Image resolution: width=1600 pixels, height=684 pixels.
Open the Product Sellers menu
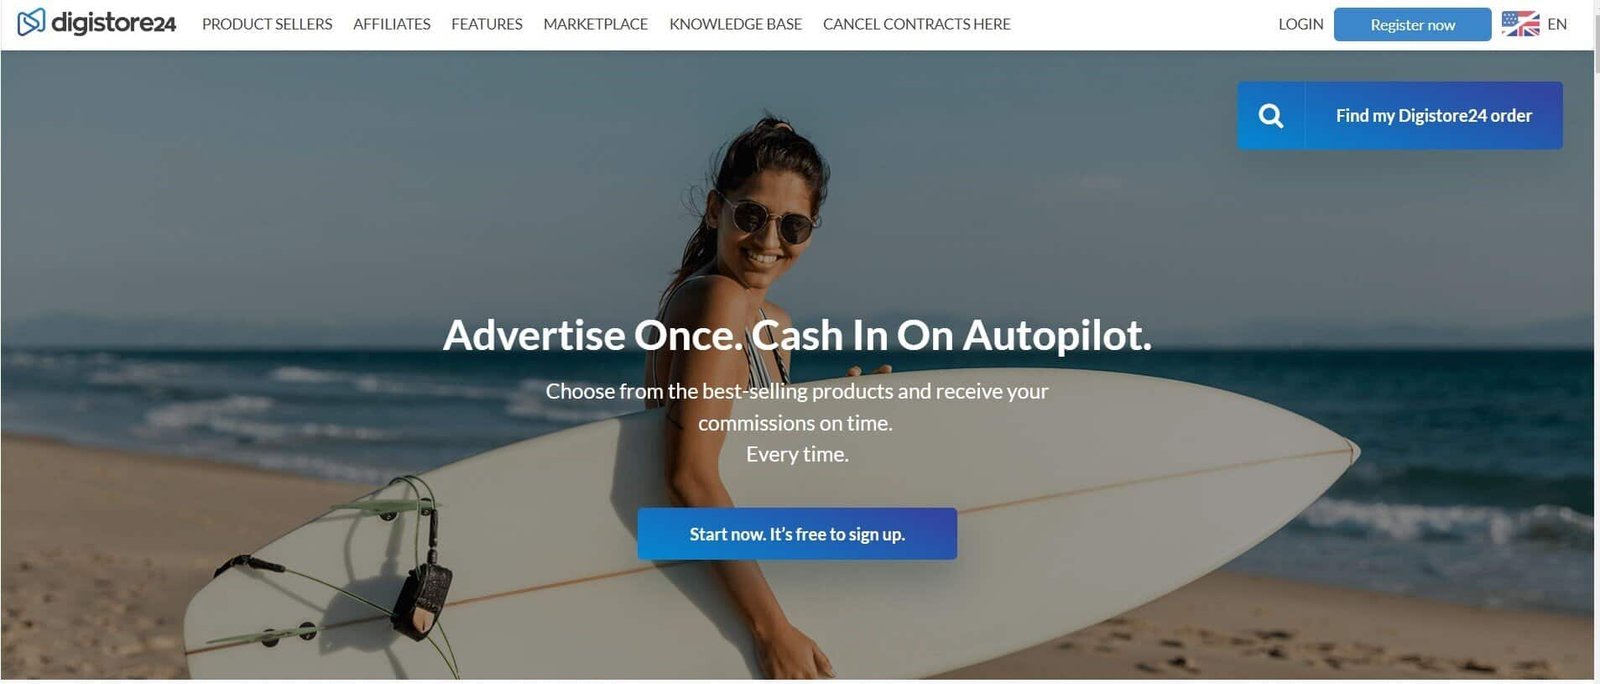pos(267,24)
